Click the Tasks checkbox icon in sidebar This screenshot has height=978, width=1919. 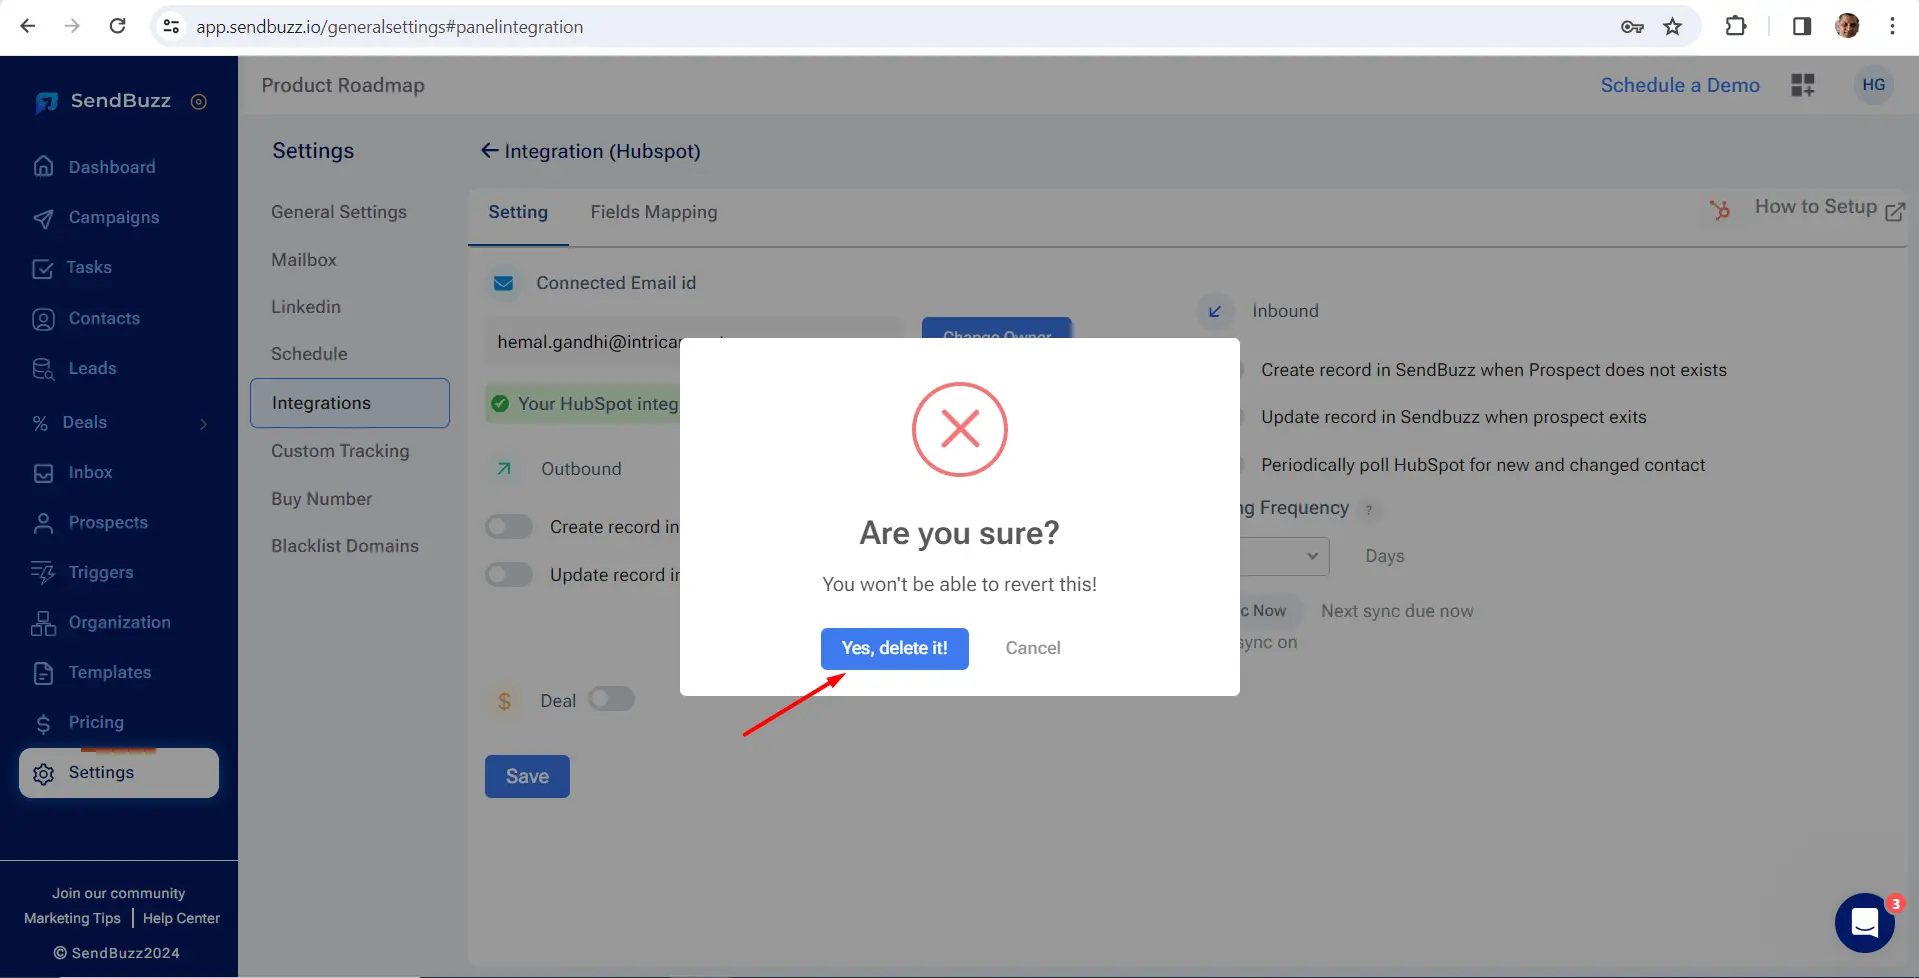coord(43,268)
